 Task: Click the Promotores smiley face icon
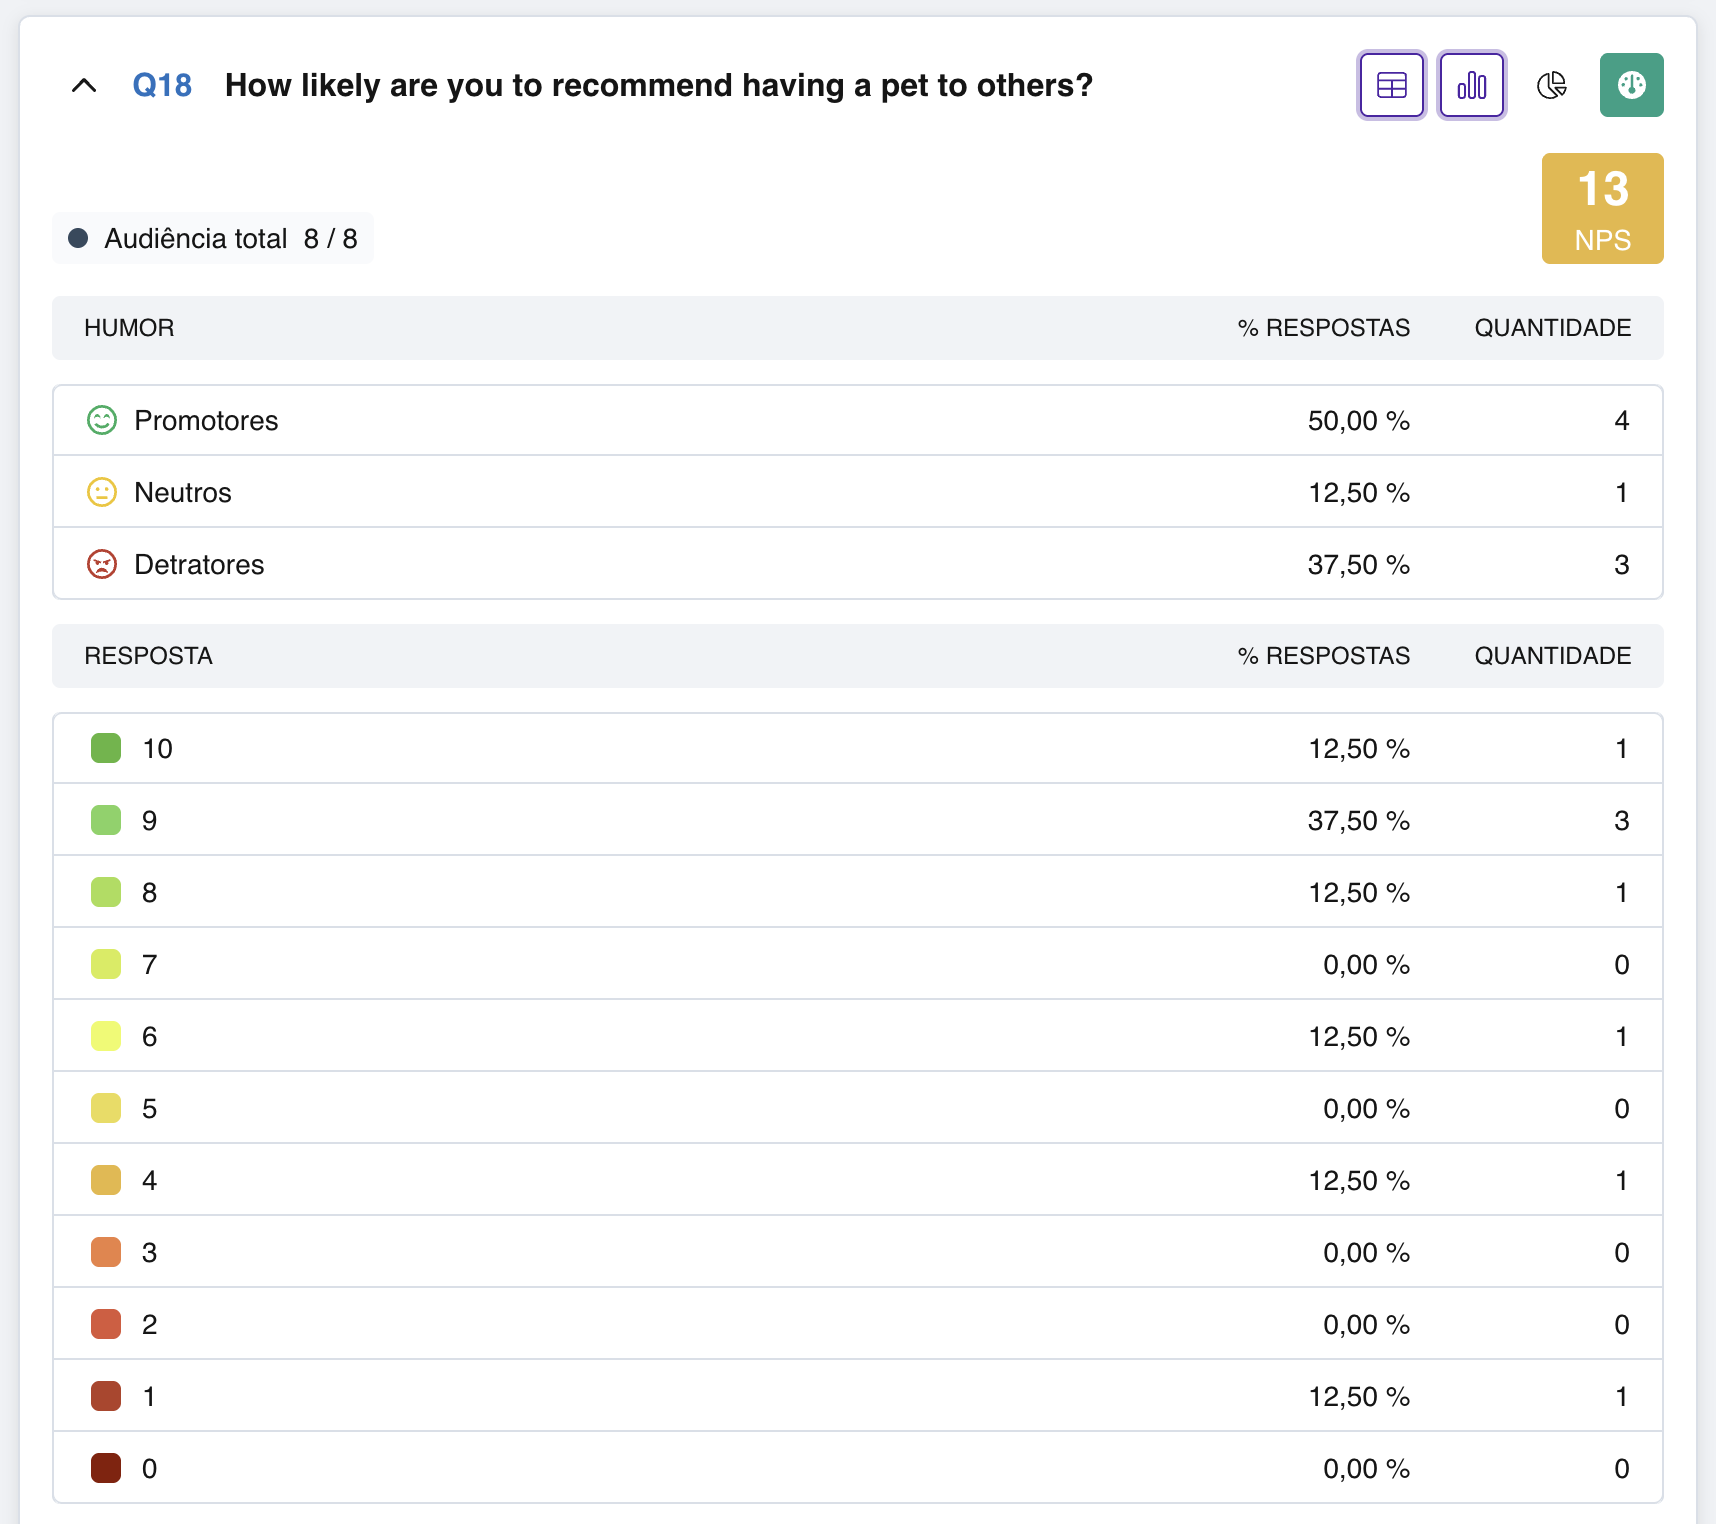(102, 420)
